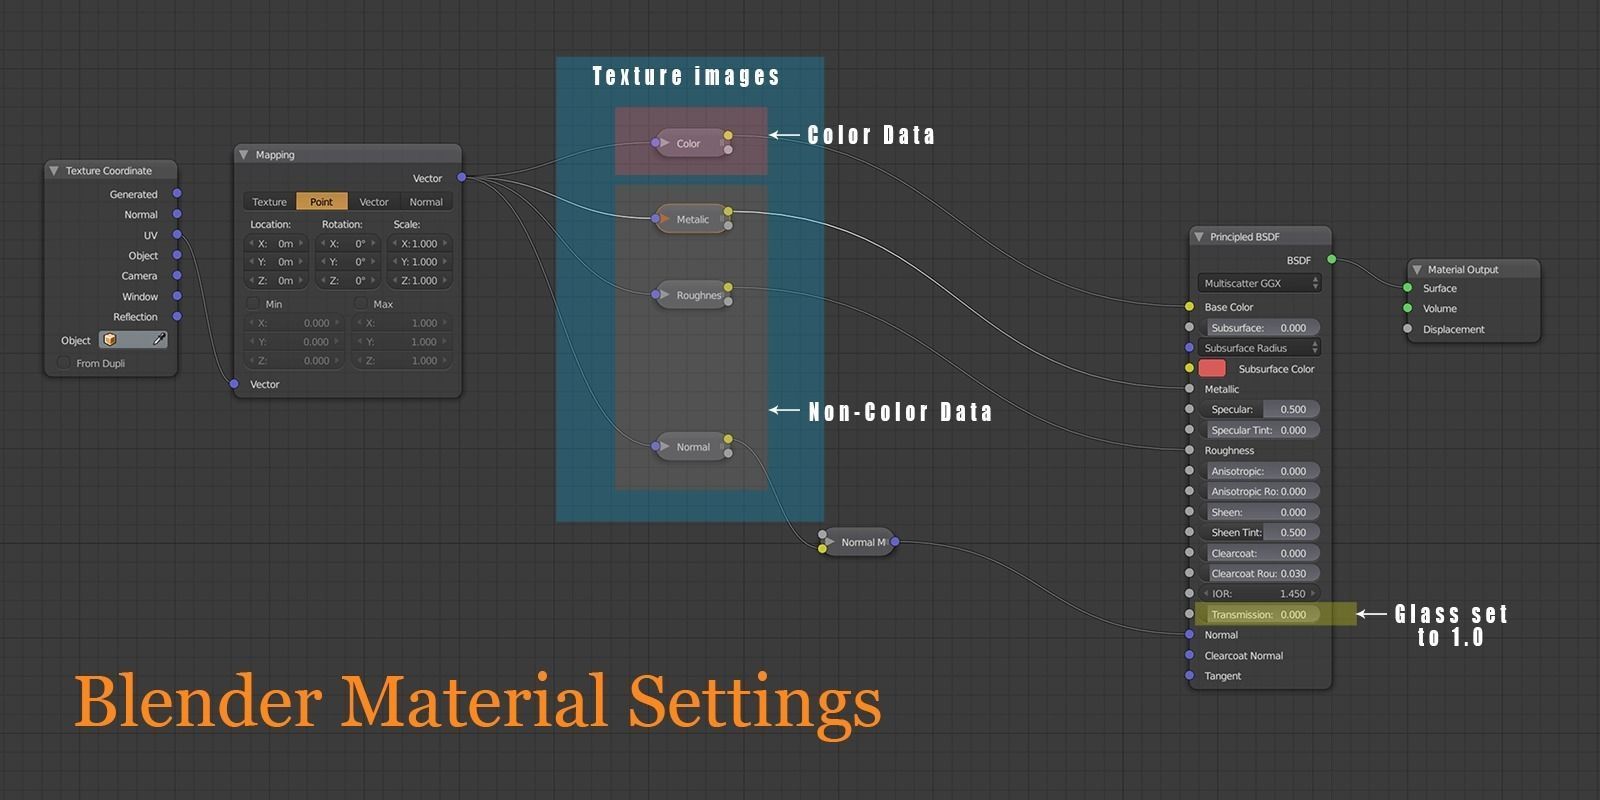Click the Rotation Z field
Image resolution: width=1600 pixels, height=800 pixels.
click(x=348, y=281)
